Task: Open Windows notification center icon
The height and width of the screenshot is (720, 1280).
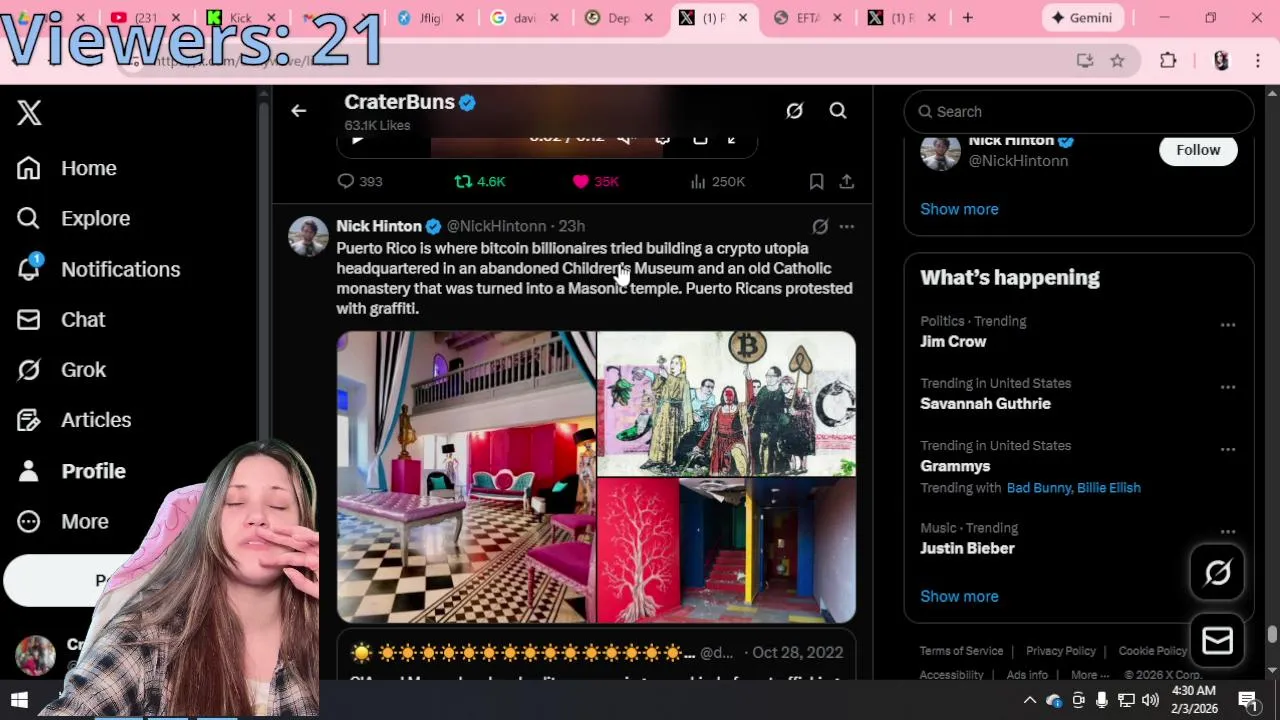Action: [1248, 700]
